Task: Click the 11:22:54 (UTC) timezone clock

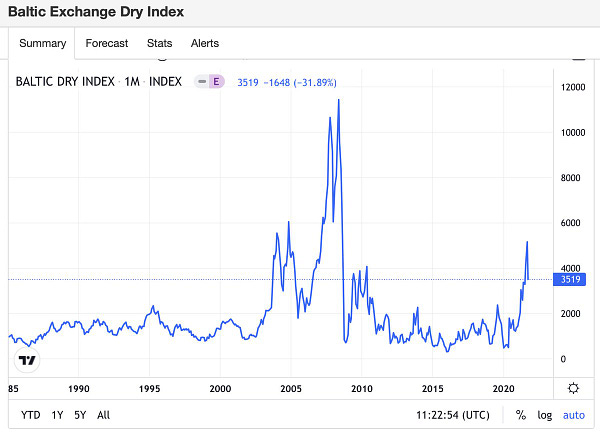Action: (x=453, y=415)
